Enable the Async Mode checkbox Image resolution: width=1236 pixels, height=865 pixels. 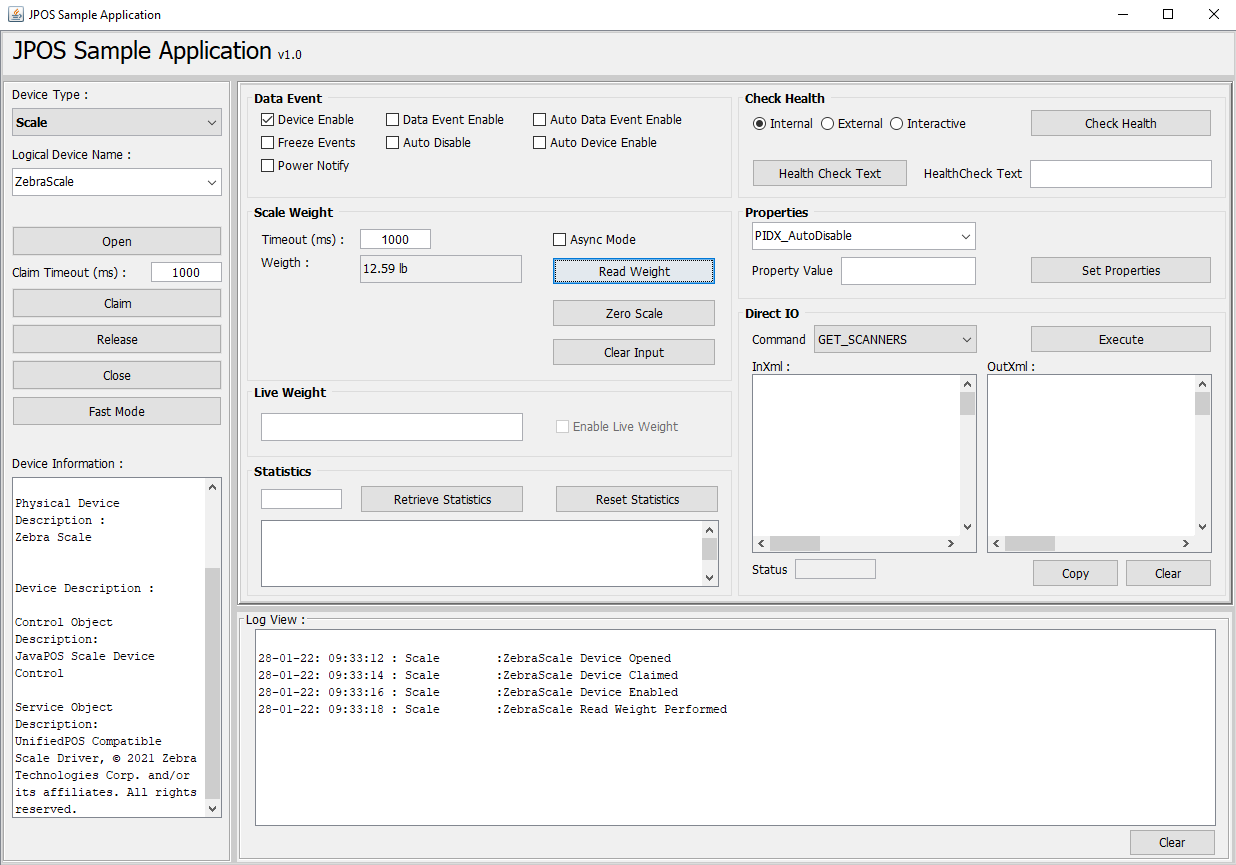[x=560, y=240]
